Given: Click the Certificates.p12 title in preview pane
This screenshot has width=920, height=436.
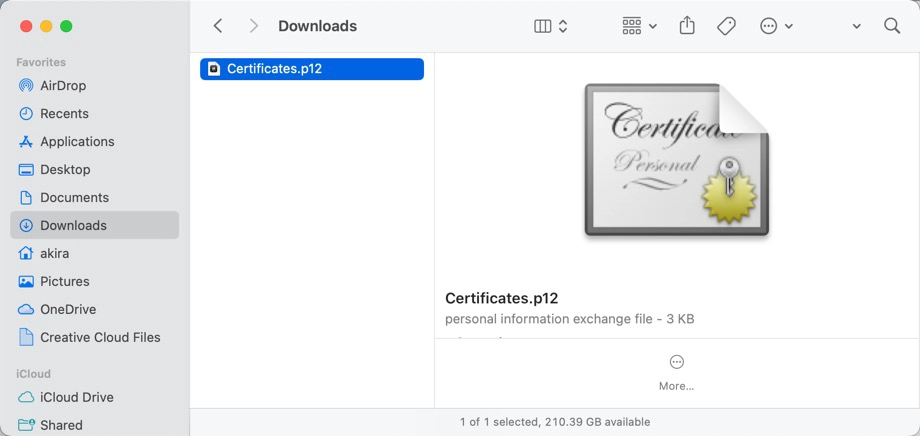Looking at the screenshot, I should pyautogui.click(x=502, y=298).
